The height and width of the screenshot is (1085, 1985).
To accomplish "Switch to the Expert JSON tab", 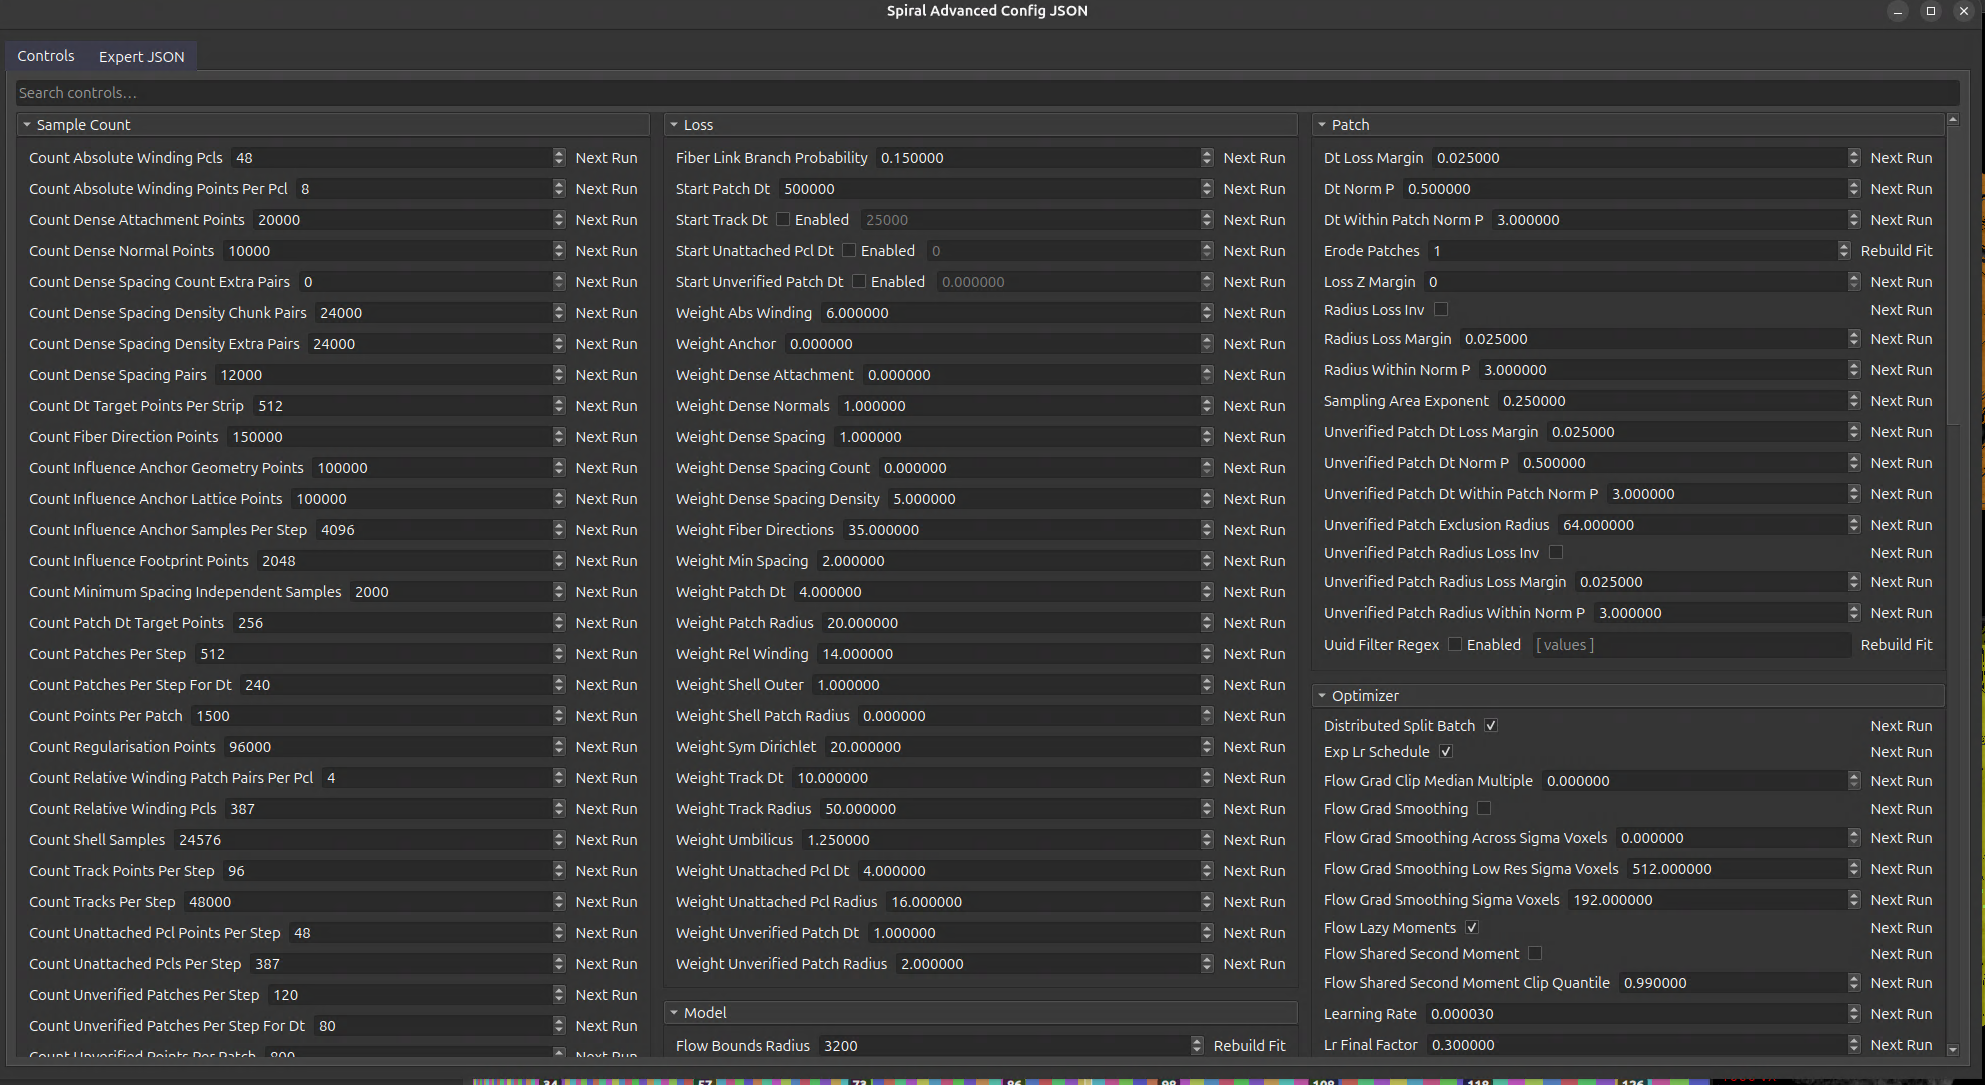I will point(141,56).
